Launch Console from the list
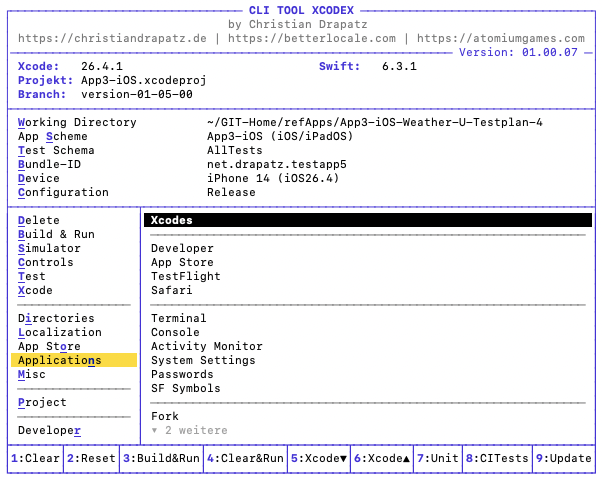This screenshot has width=602, height=479. pyautogui.click(x=175, y=332)
